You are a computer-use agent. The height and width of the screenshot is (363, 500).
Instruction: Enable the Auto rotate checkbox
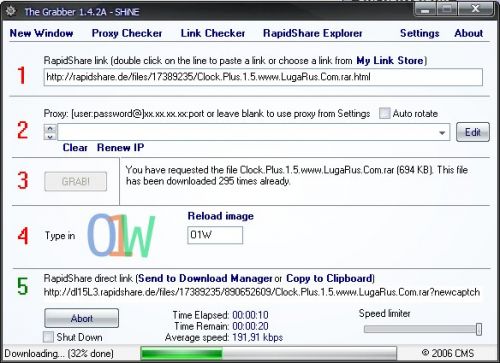384,113
